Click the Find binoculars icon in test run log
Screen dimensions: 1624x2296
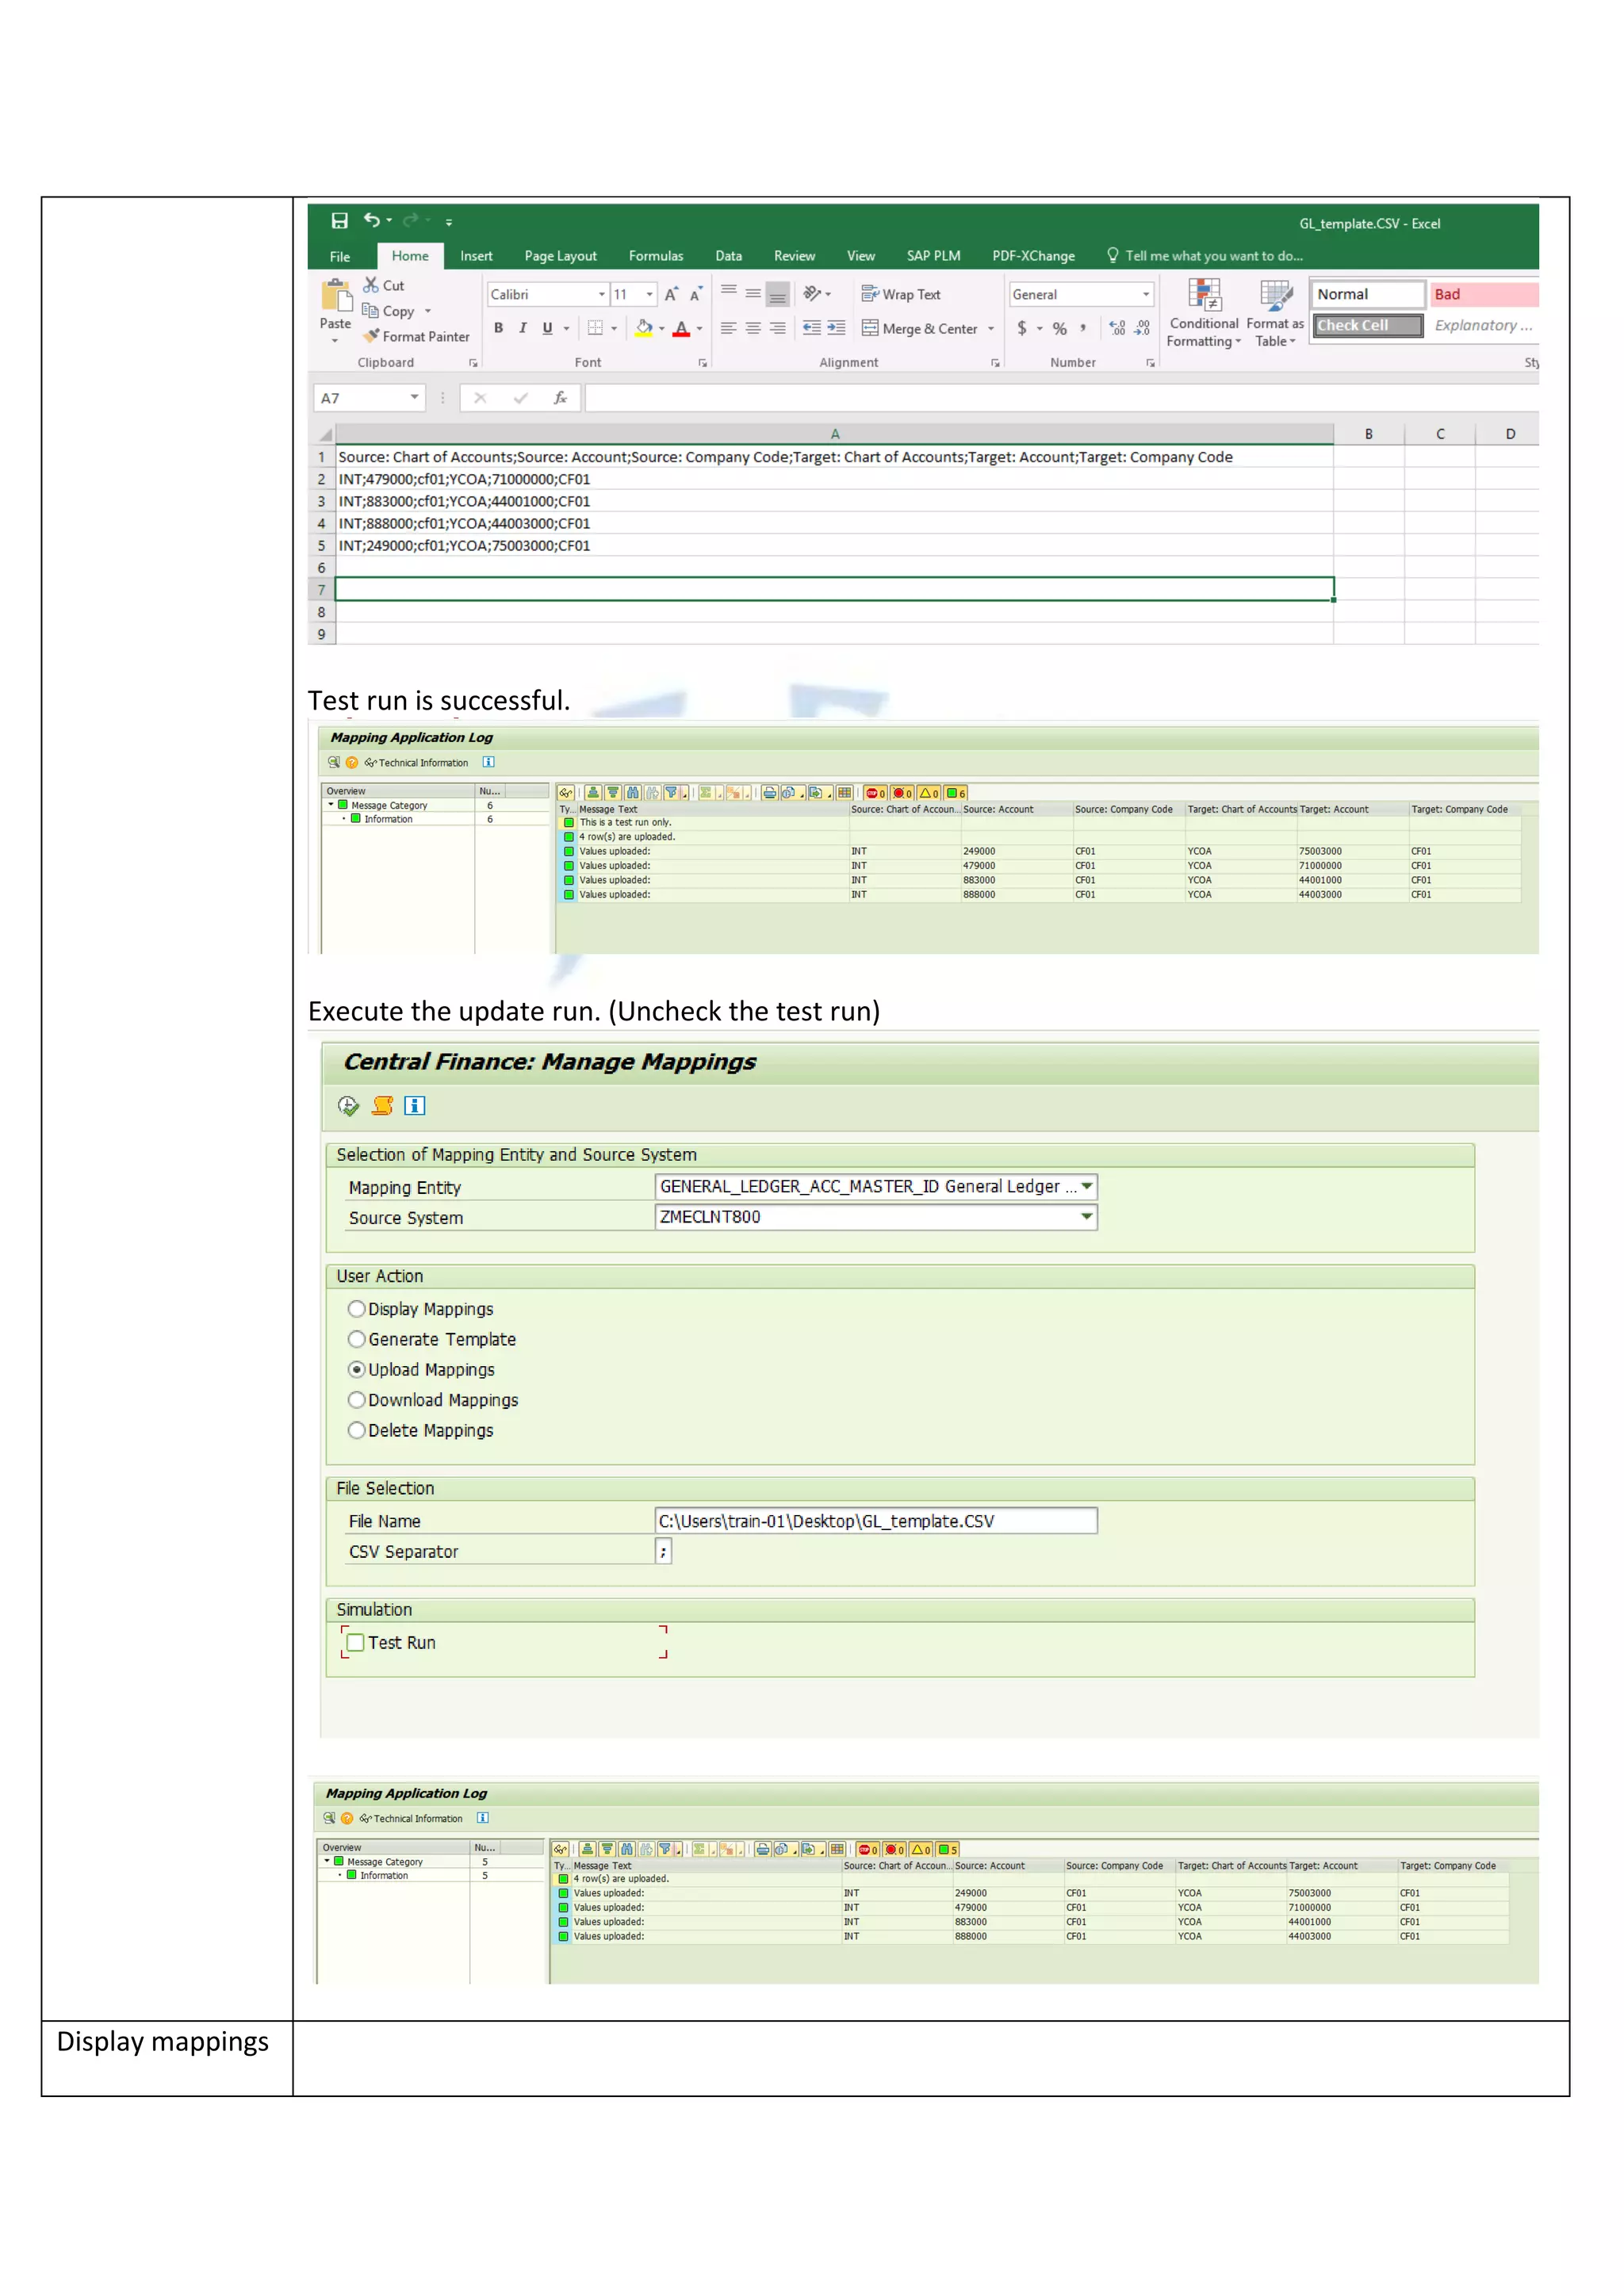633,792
